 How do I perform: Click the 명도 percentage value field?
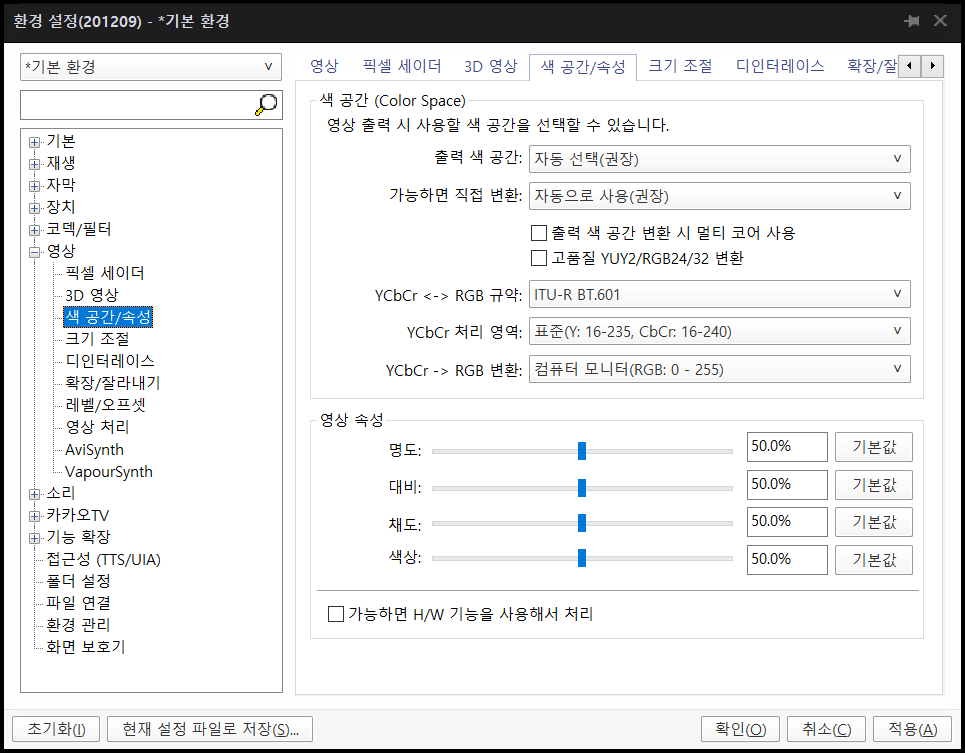(787, 447)
